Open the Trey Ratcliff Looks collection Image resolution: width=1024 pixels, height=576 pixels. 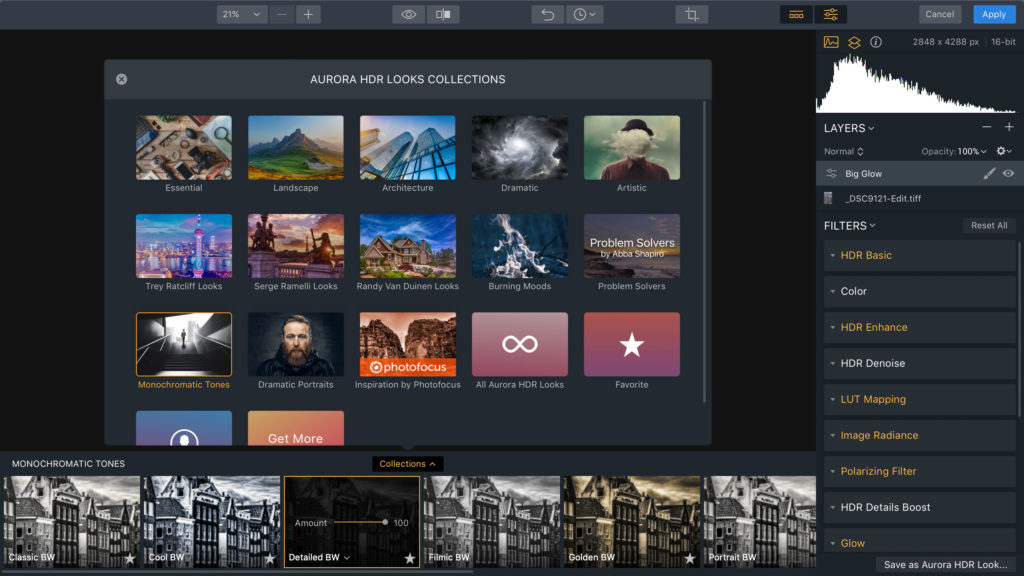tap(184, 246)
